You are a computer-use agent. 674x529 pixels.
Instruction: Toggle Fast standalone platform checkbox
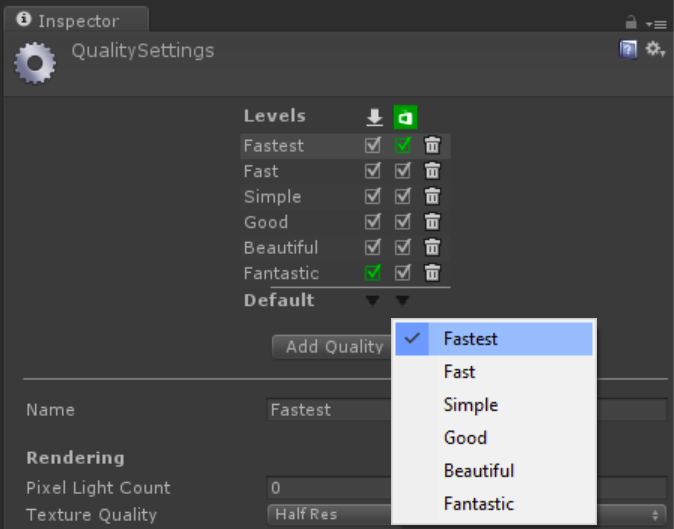(x=373, y=171)
